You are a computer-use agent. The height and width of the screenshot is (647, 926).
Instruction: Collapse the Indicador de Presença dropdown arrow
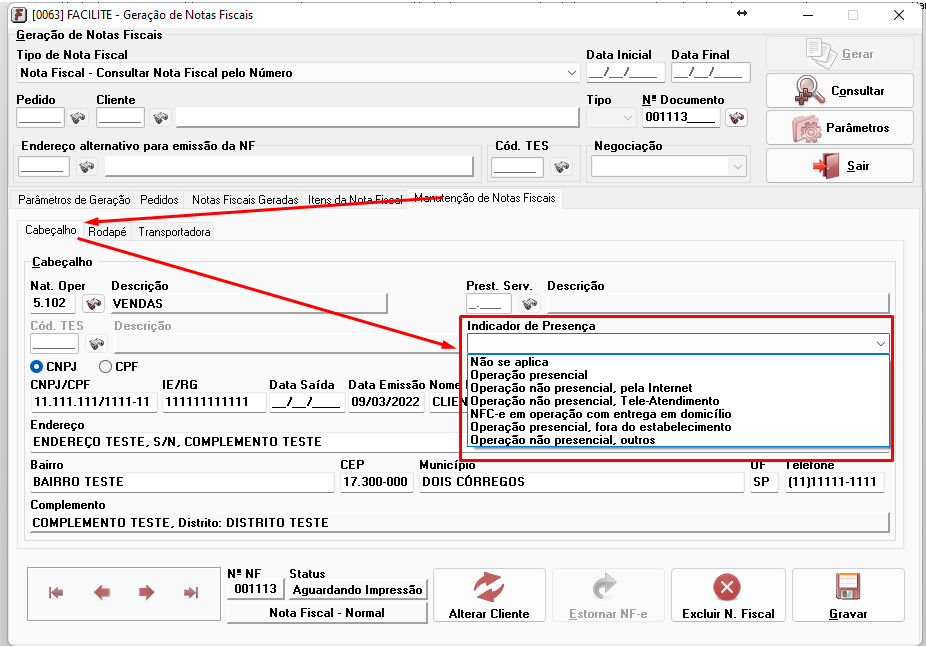pos(881,344)
